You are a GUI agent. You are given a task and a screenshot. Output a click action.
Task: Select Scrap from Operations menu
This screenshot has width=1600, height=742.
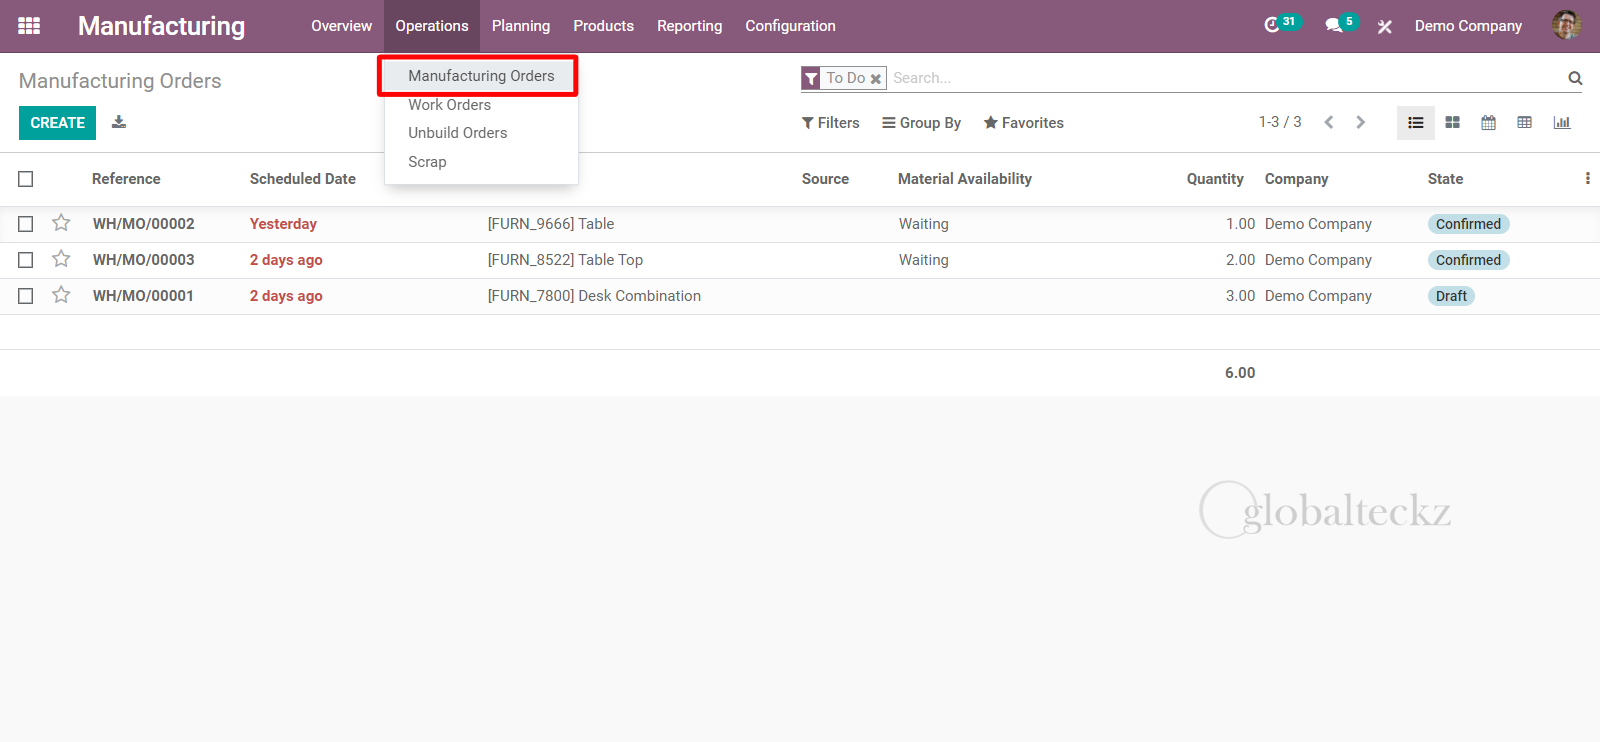(x=427, y=162)
